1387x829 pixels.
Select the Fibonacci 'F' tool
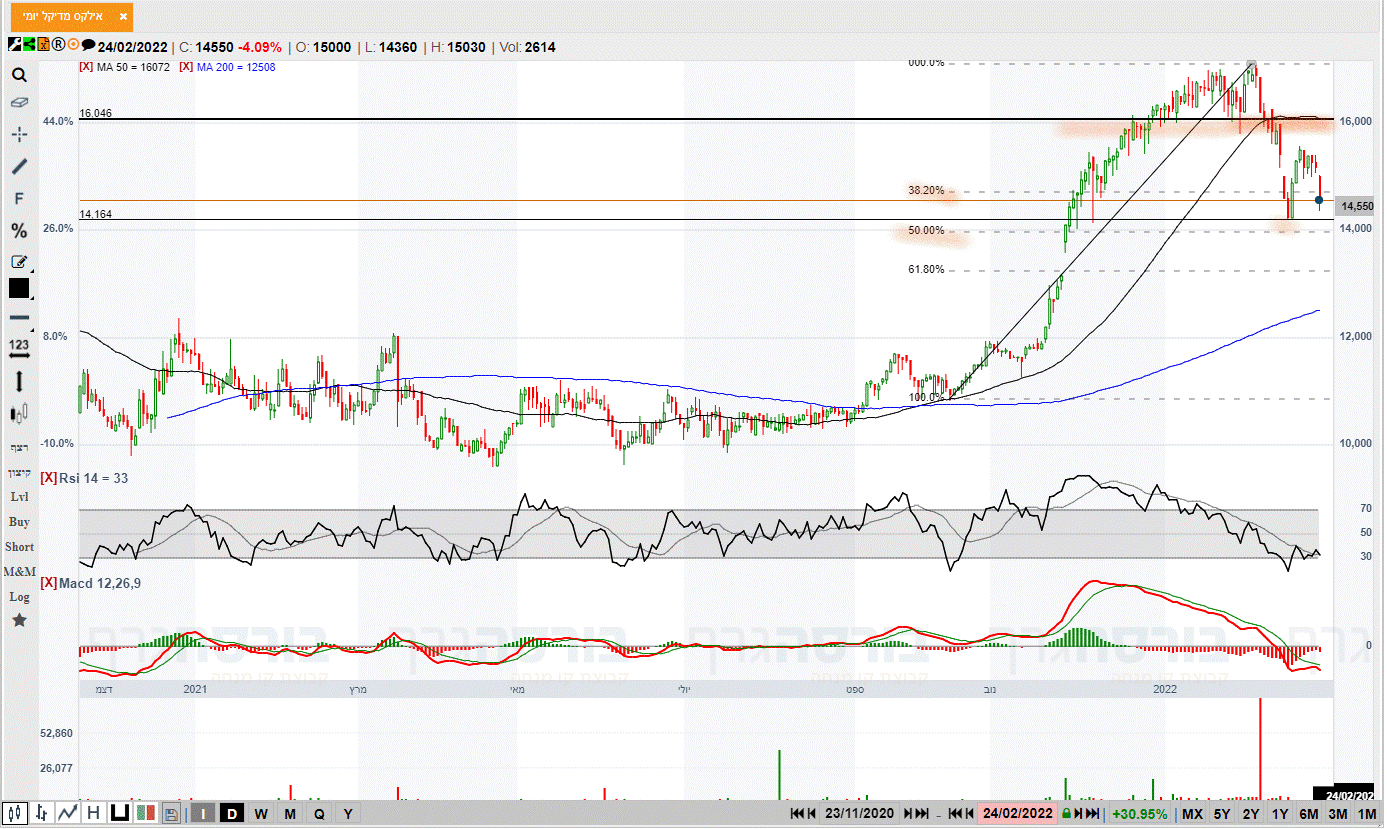point(19,199)
